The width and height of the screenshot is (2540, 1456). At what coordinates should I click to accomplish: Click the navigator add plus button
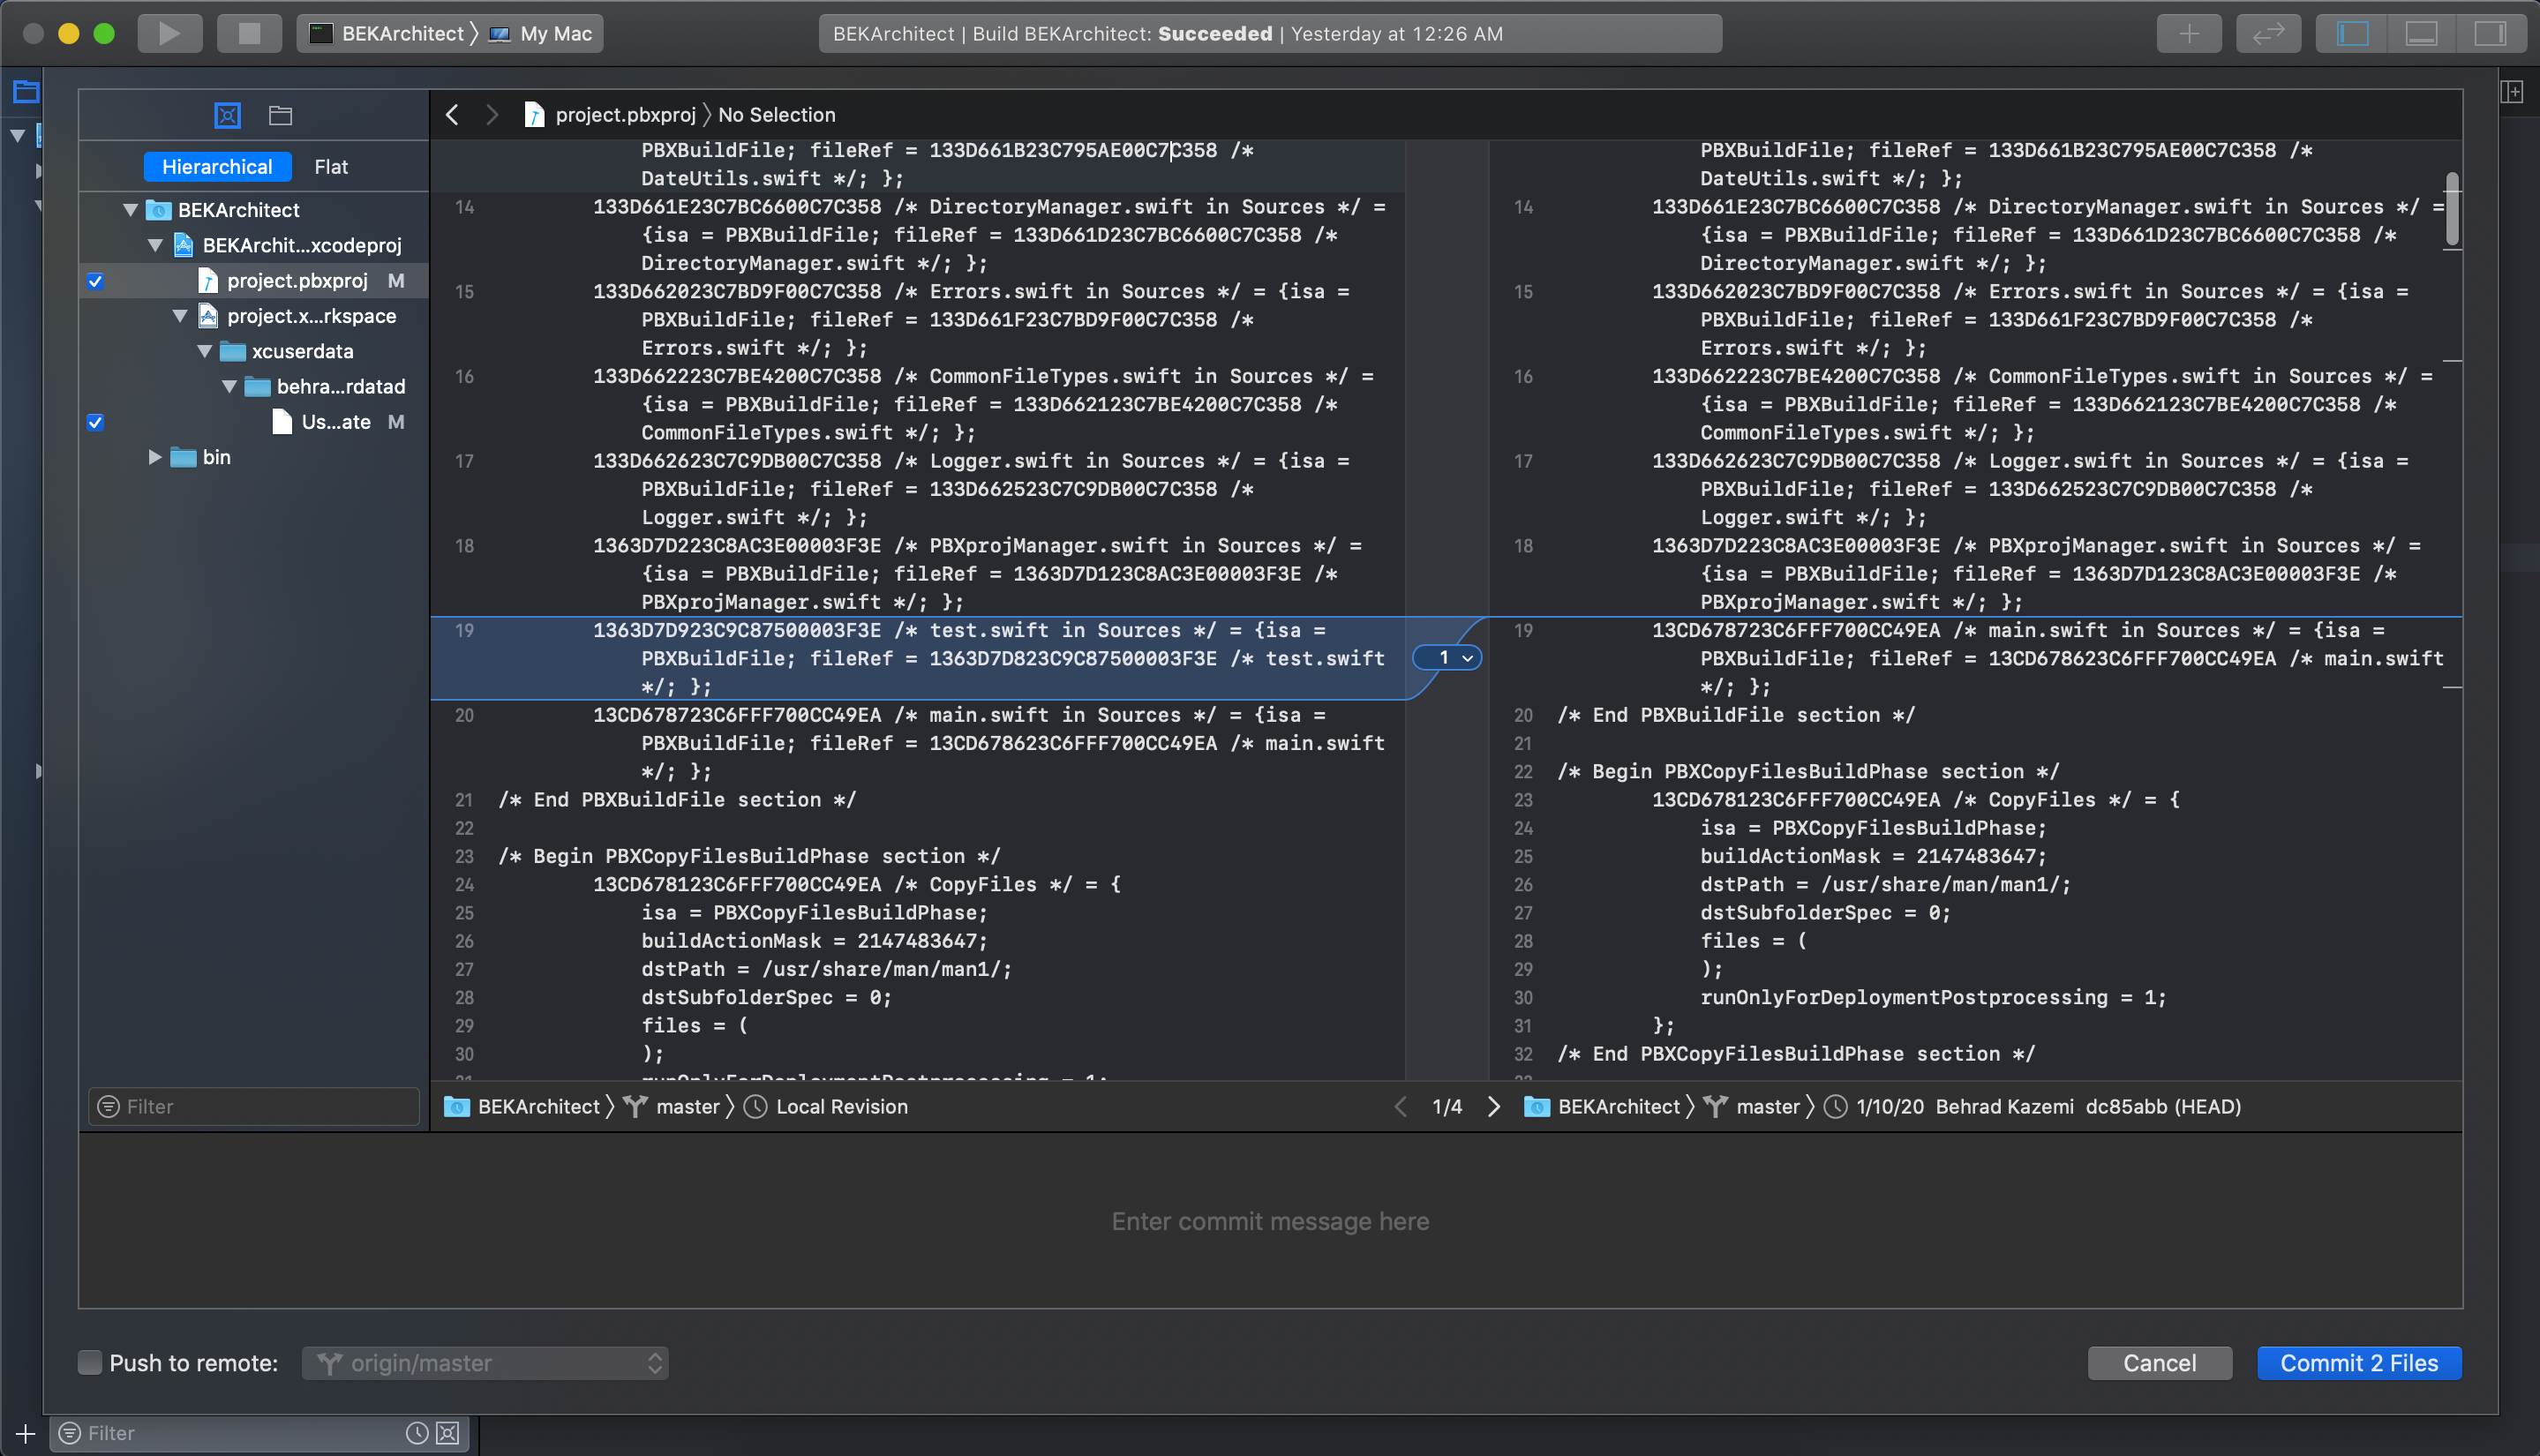point(26,1434)
